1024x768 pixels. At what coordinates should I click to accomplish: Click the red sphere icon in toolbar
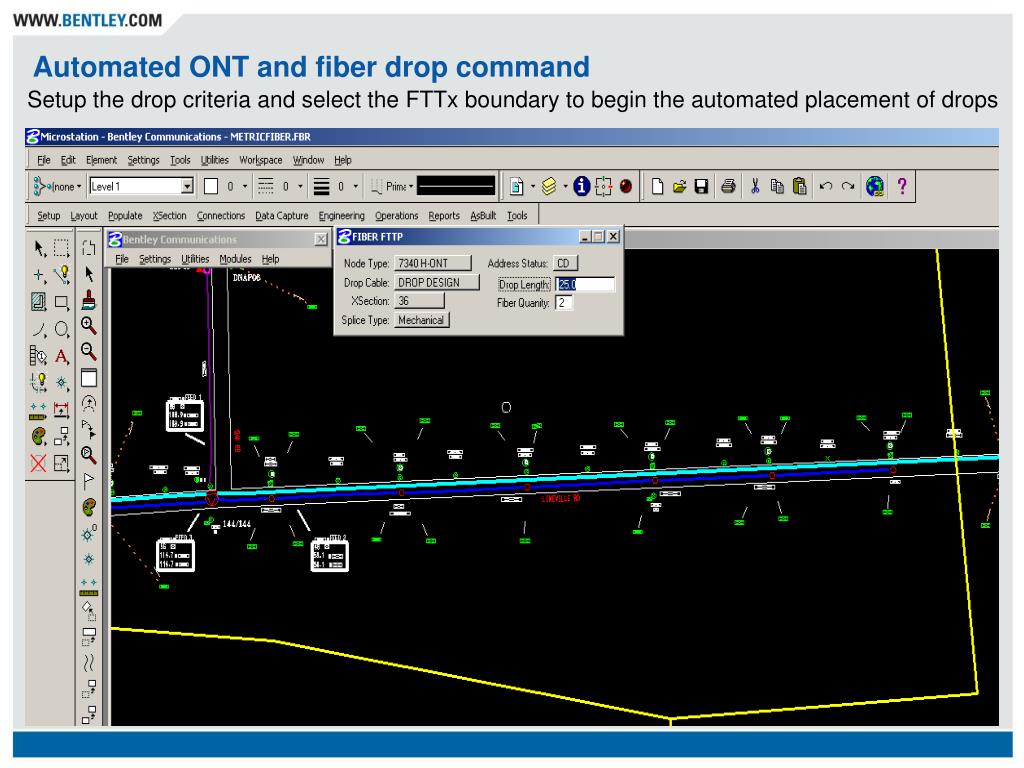pos(626,187)
